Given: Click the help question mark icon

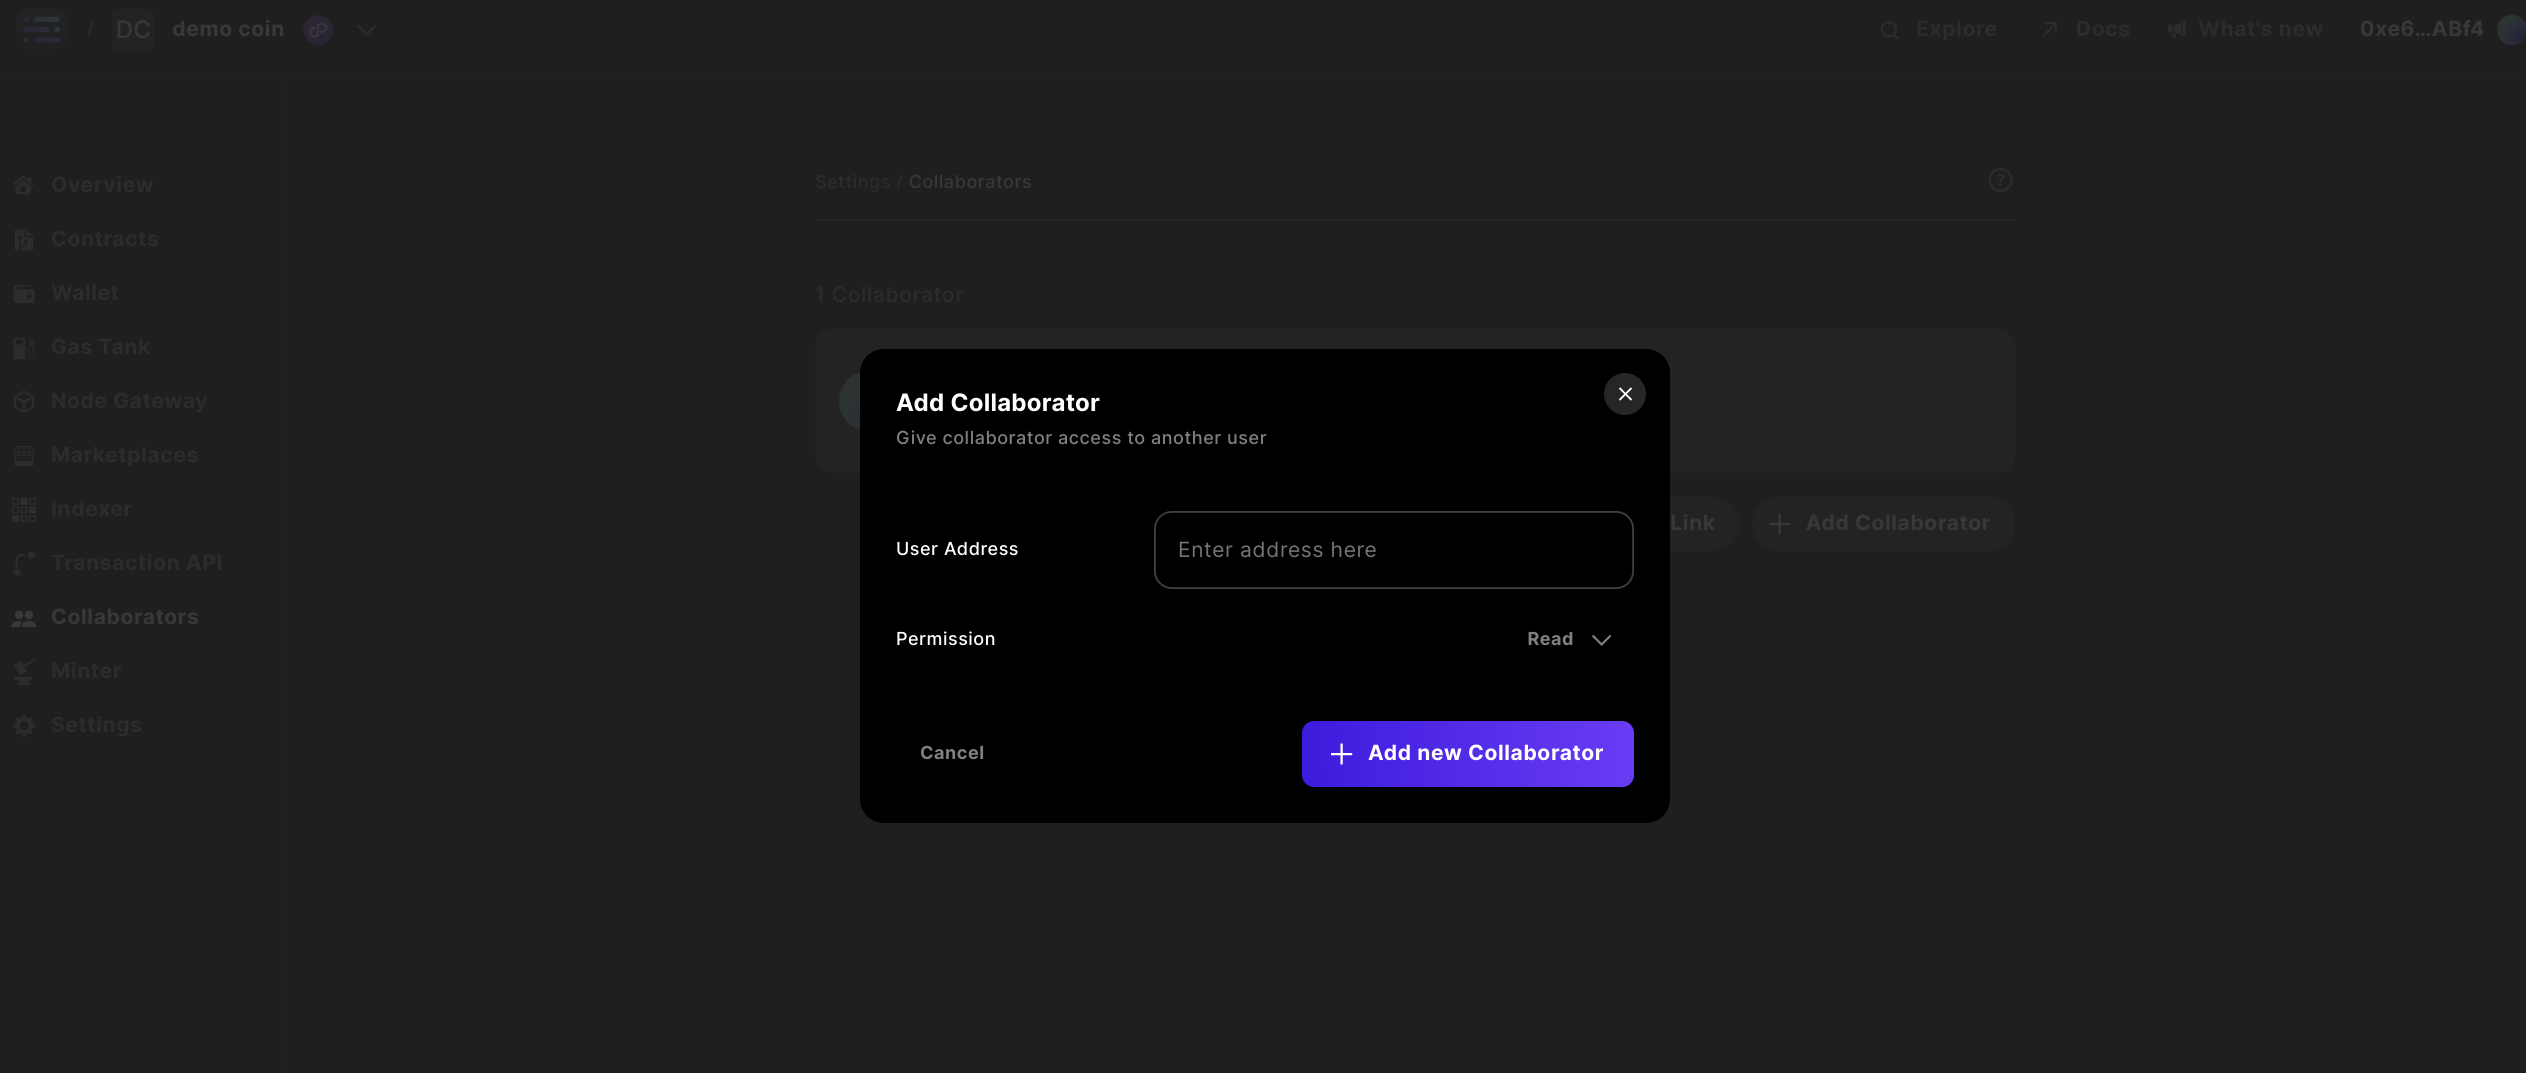Looking at the screenshot, I should [2001, 180].
